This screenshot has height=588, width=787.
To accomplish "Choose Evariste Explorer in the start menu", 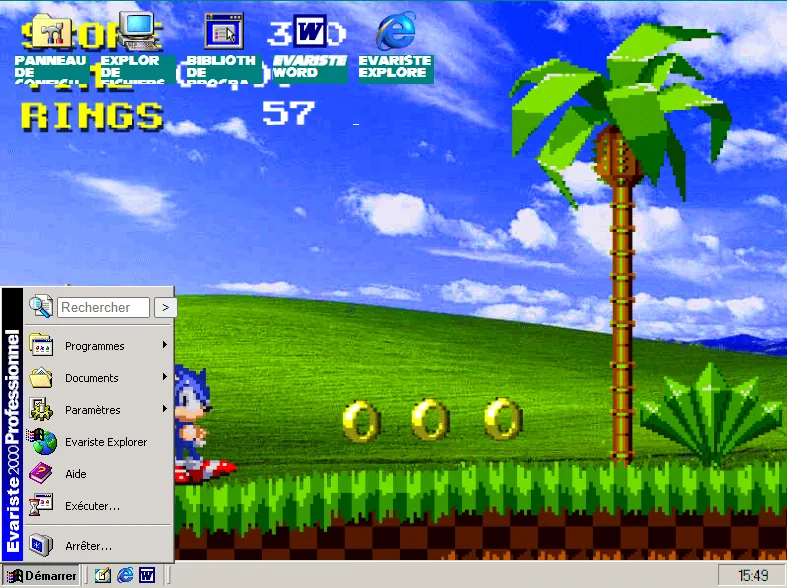I will [x=98, y=442].
